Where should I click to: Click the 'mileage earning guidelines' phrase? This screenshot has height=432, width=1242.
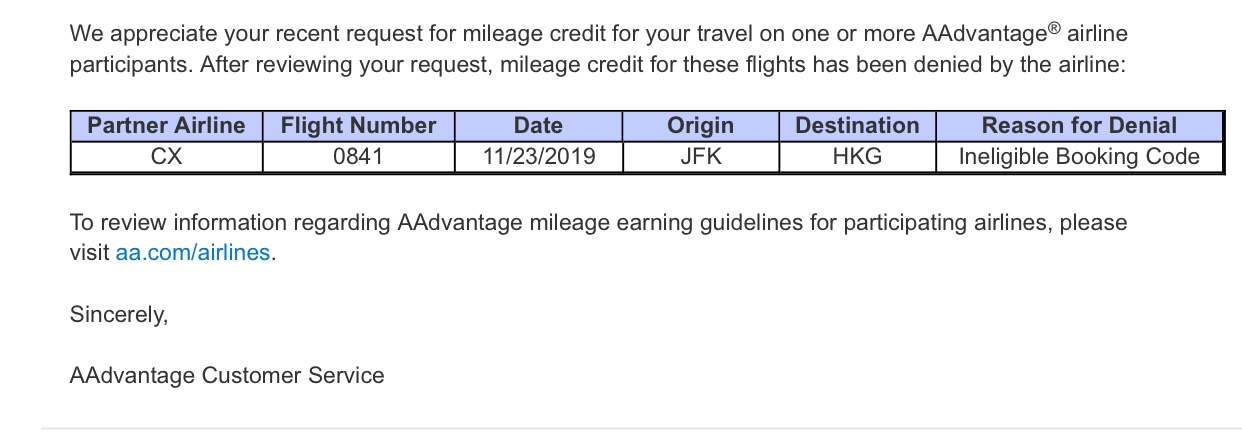click(x=665, y=222)
